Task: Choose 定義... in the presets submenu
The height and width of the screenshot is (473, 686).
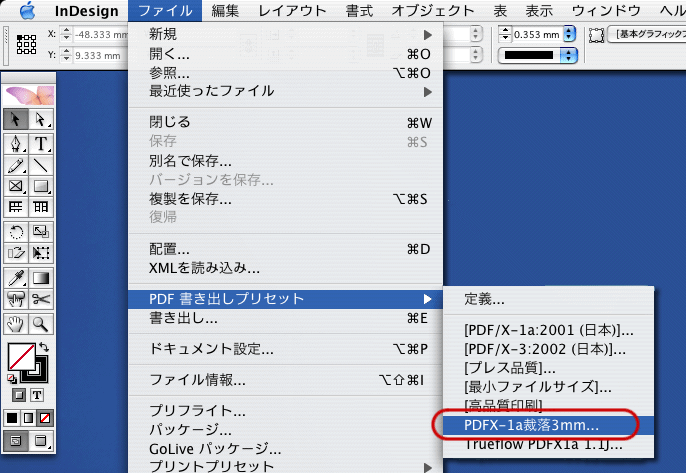Action: [549, 299]
